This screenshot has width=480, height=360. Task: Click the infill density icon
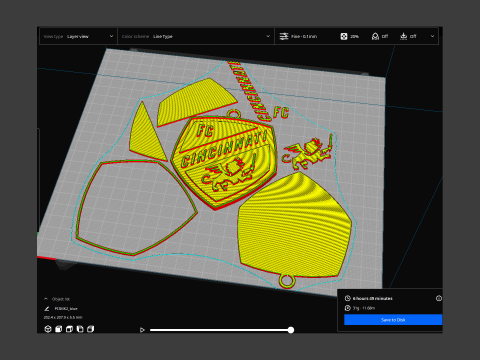(344, 36)
